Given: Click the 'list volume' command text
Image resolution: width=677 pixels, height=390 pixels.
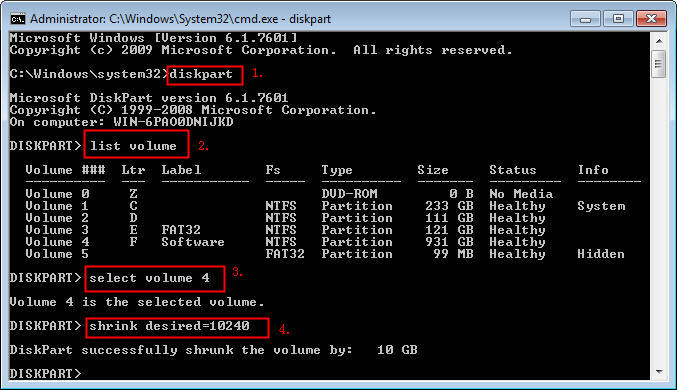Looking at the screenshot, I should (x=133, y=146).
